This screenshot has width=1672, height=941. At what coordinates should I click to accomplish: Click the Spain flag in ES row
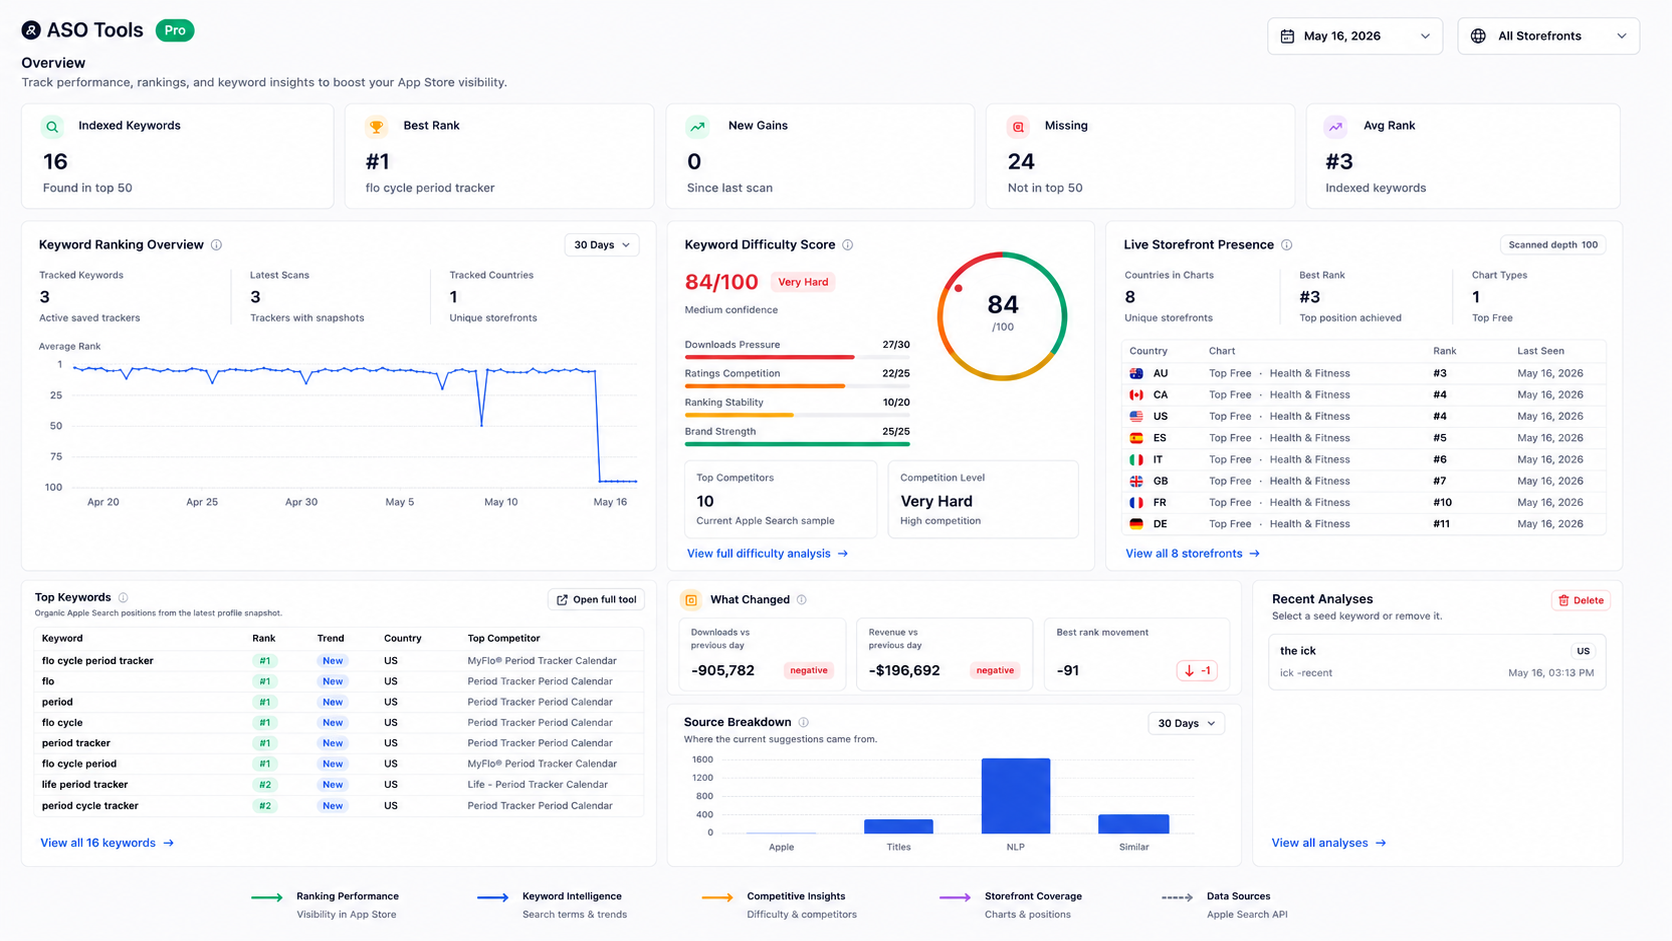click(1136, 438)
